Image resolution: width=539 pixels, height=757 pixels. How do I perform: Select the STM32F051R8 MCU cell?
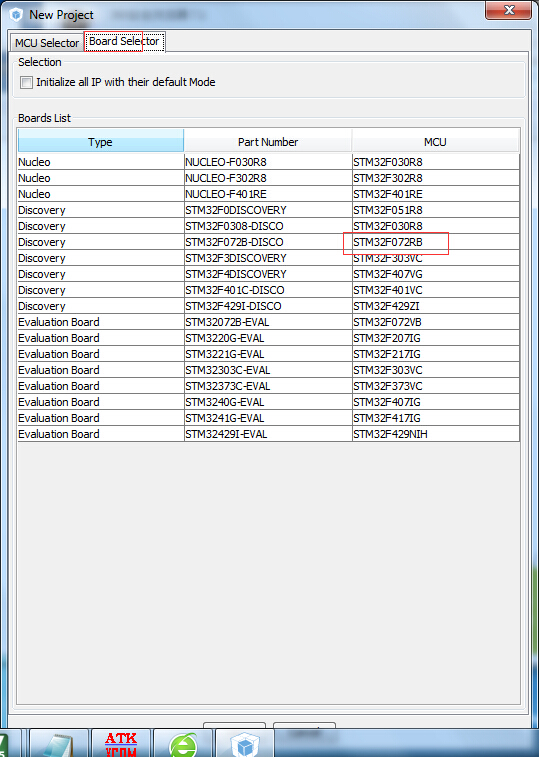point(436,210)
